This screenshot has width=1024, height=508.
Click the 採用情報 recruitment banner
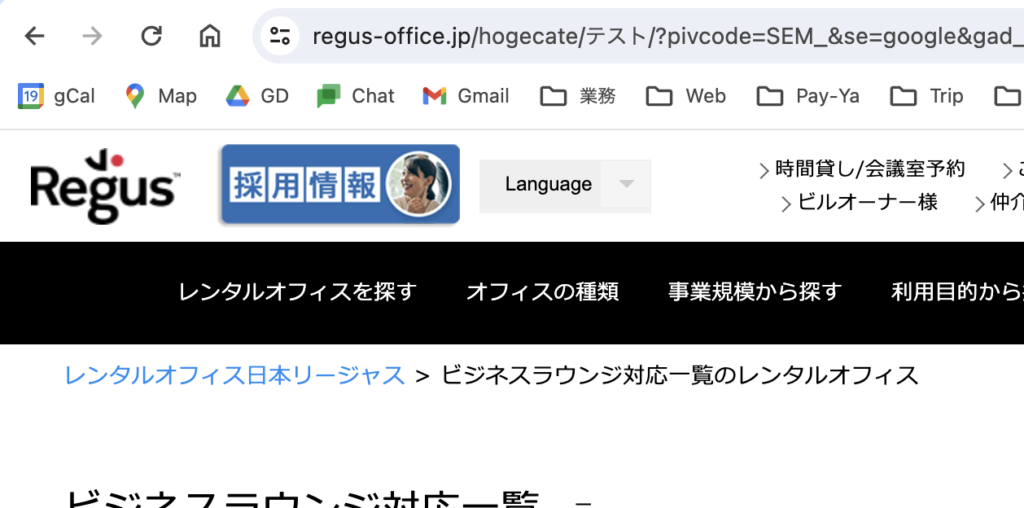coord(339,184)
